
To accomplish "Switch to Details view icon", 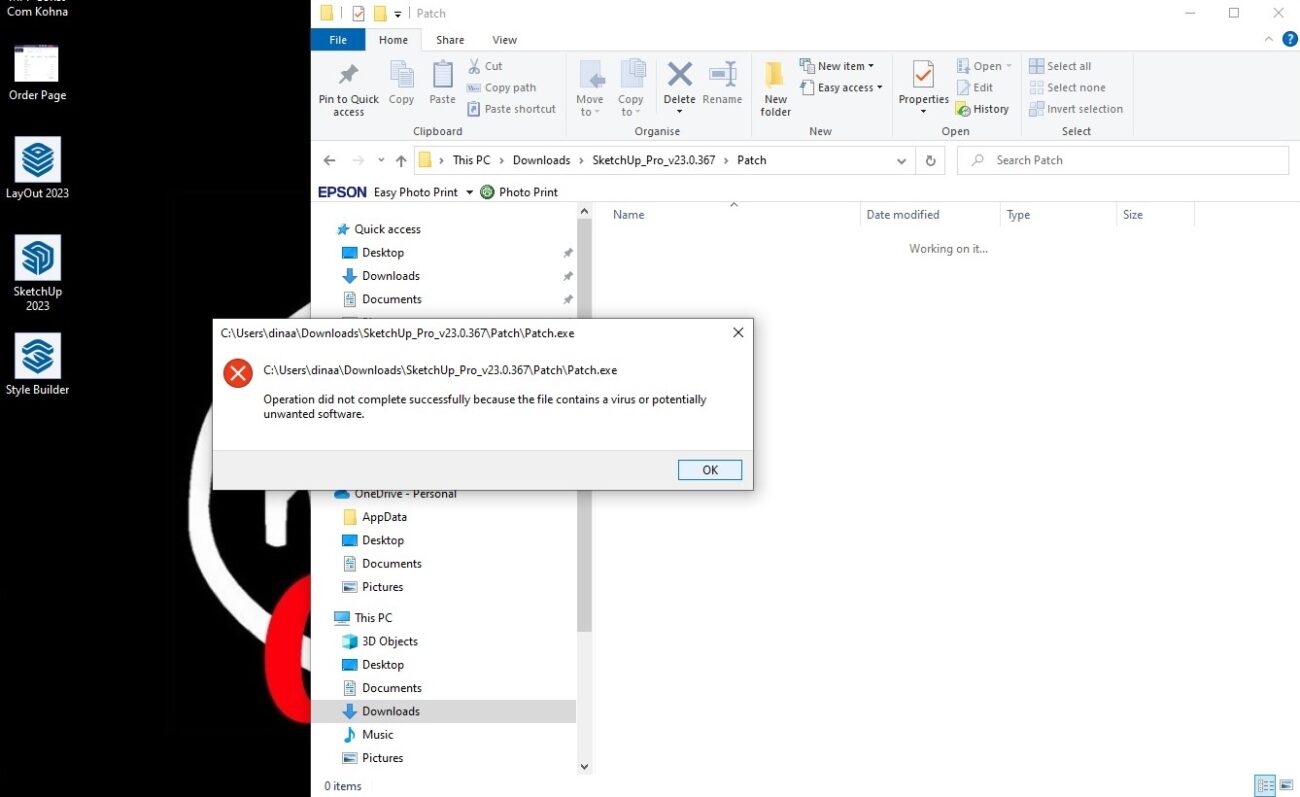I will (x=1265, y=786).
